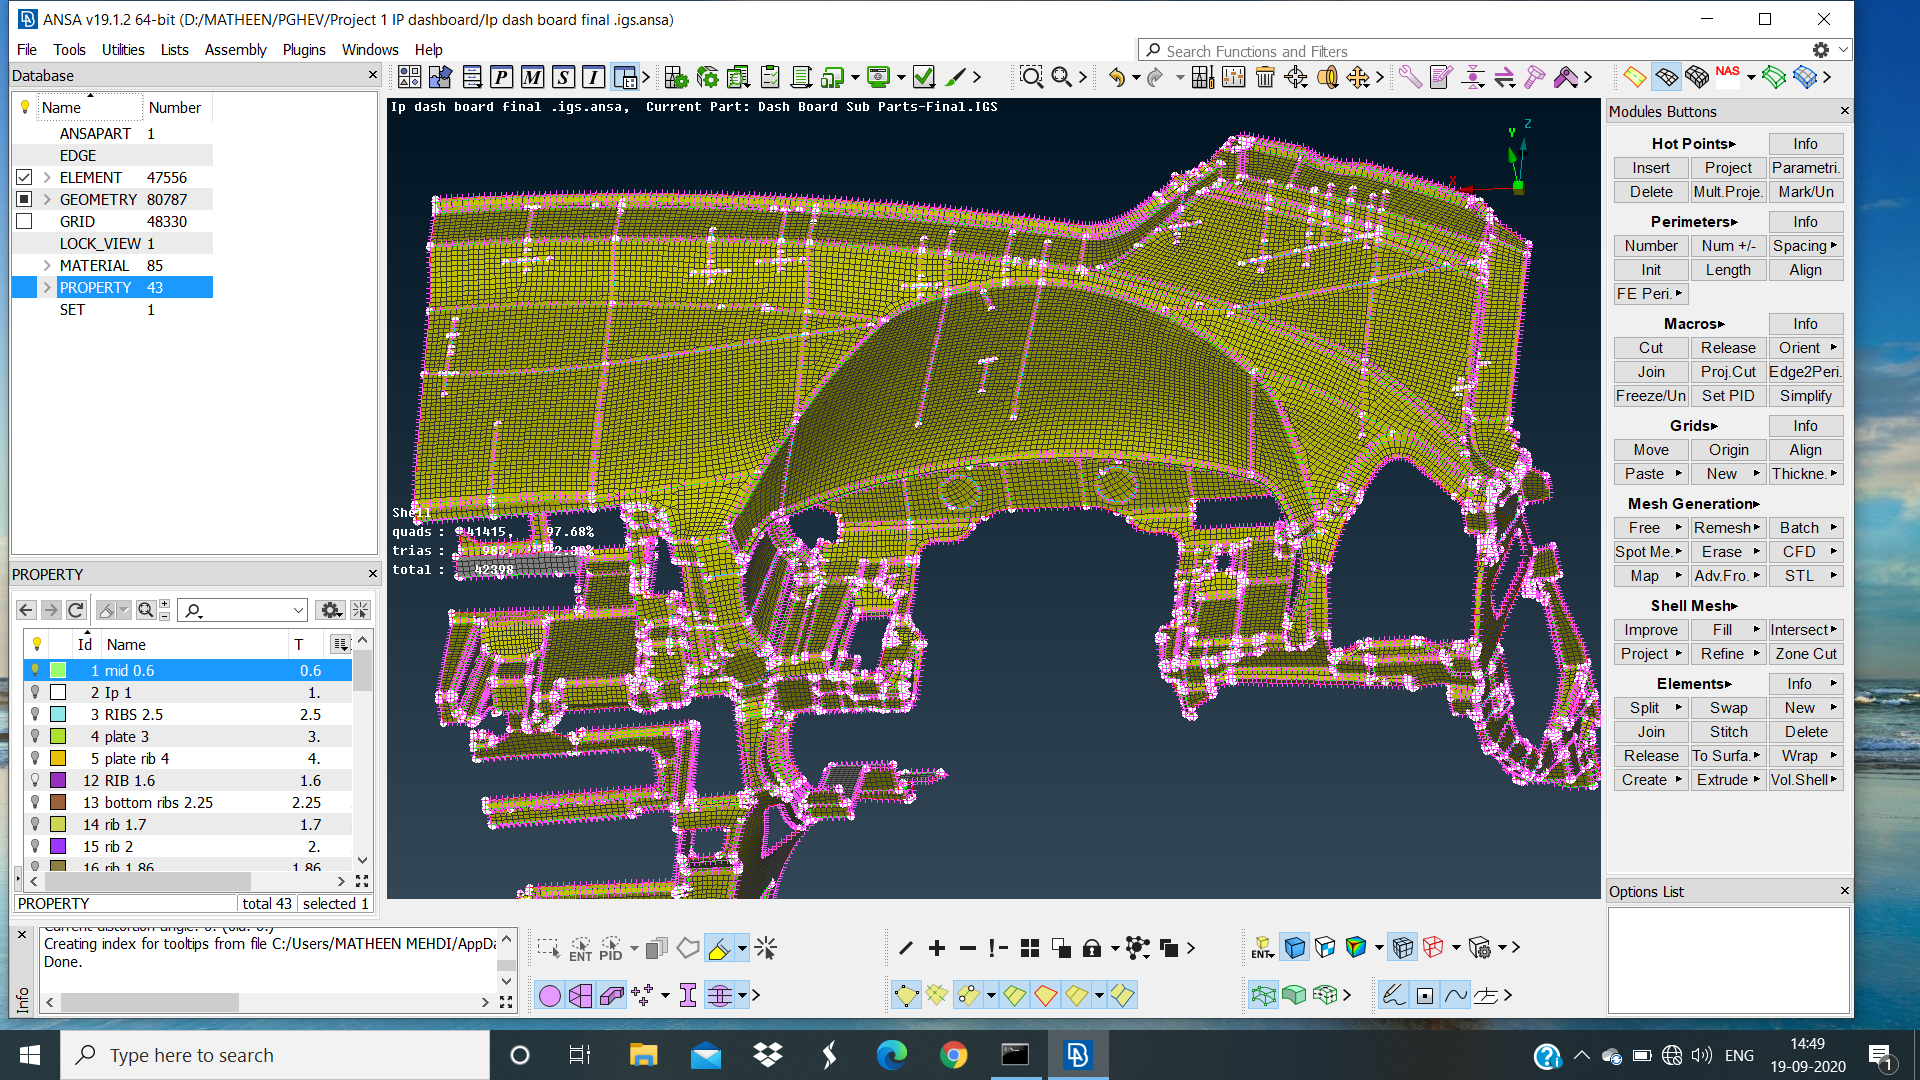
Task: Expand the MATERIAL tree entry
Action: 46,265
